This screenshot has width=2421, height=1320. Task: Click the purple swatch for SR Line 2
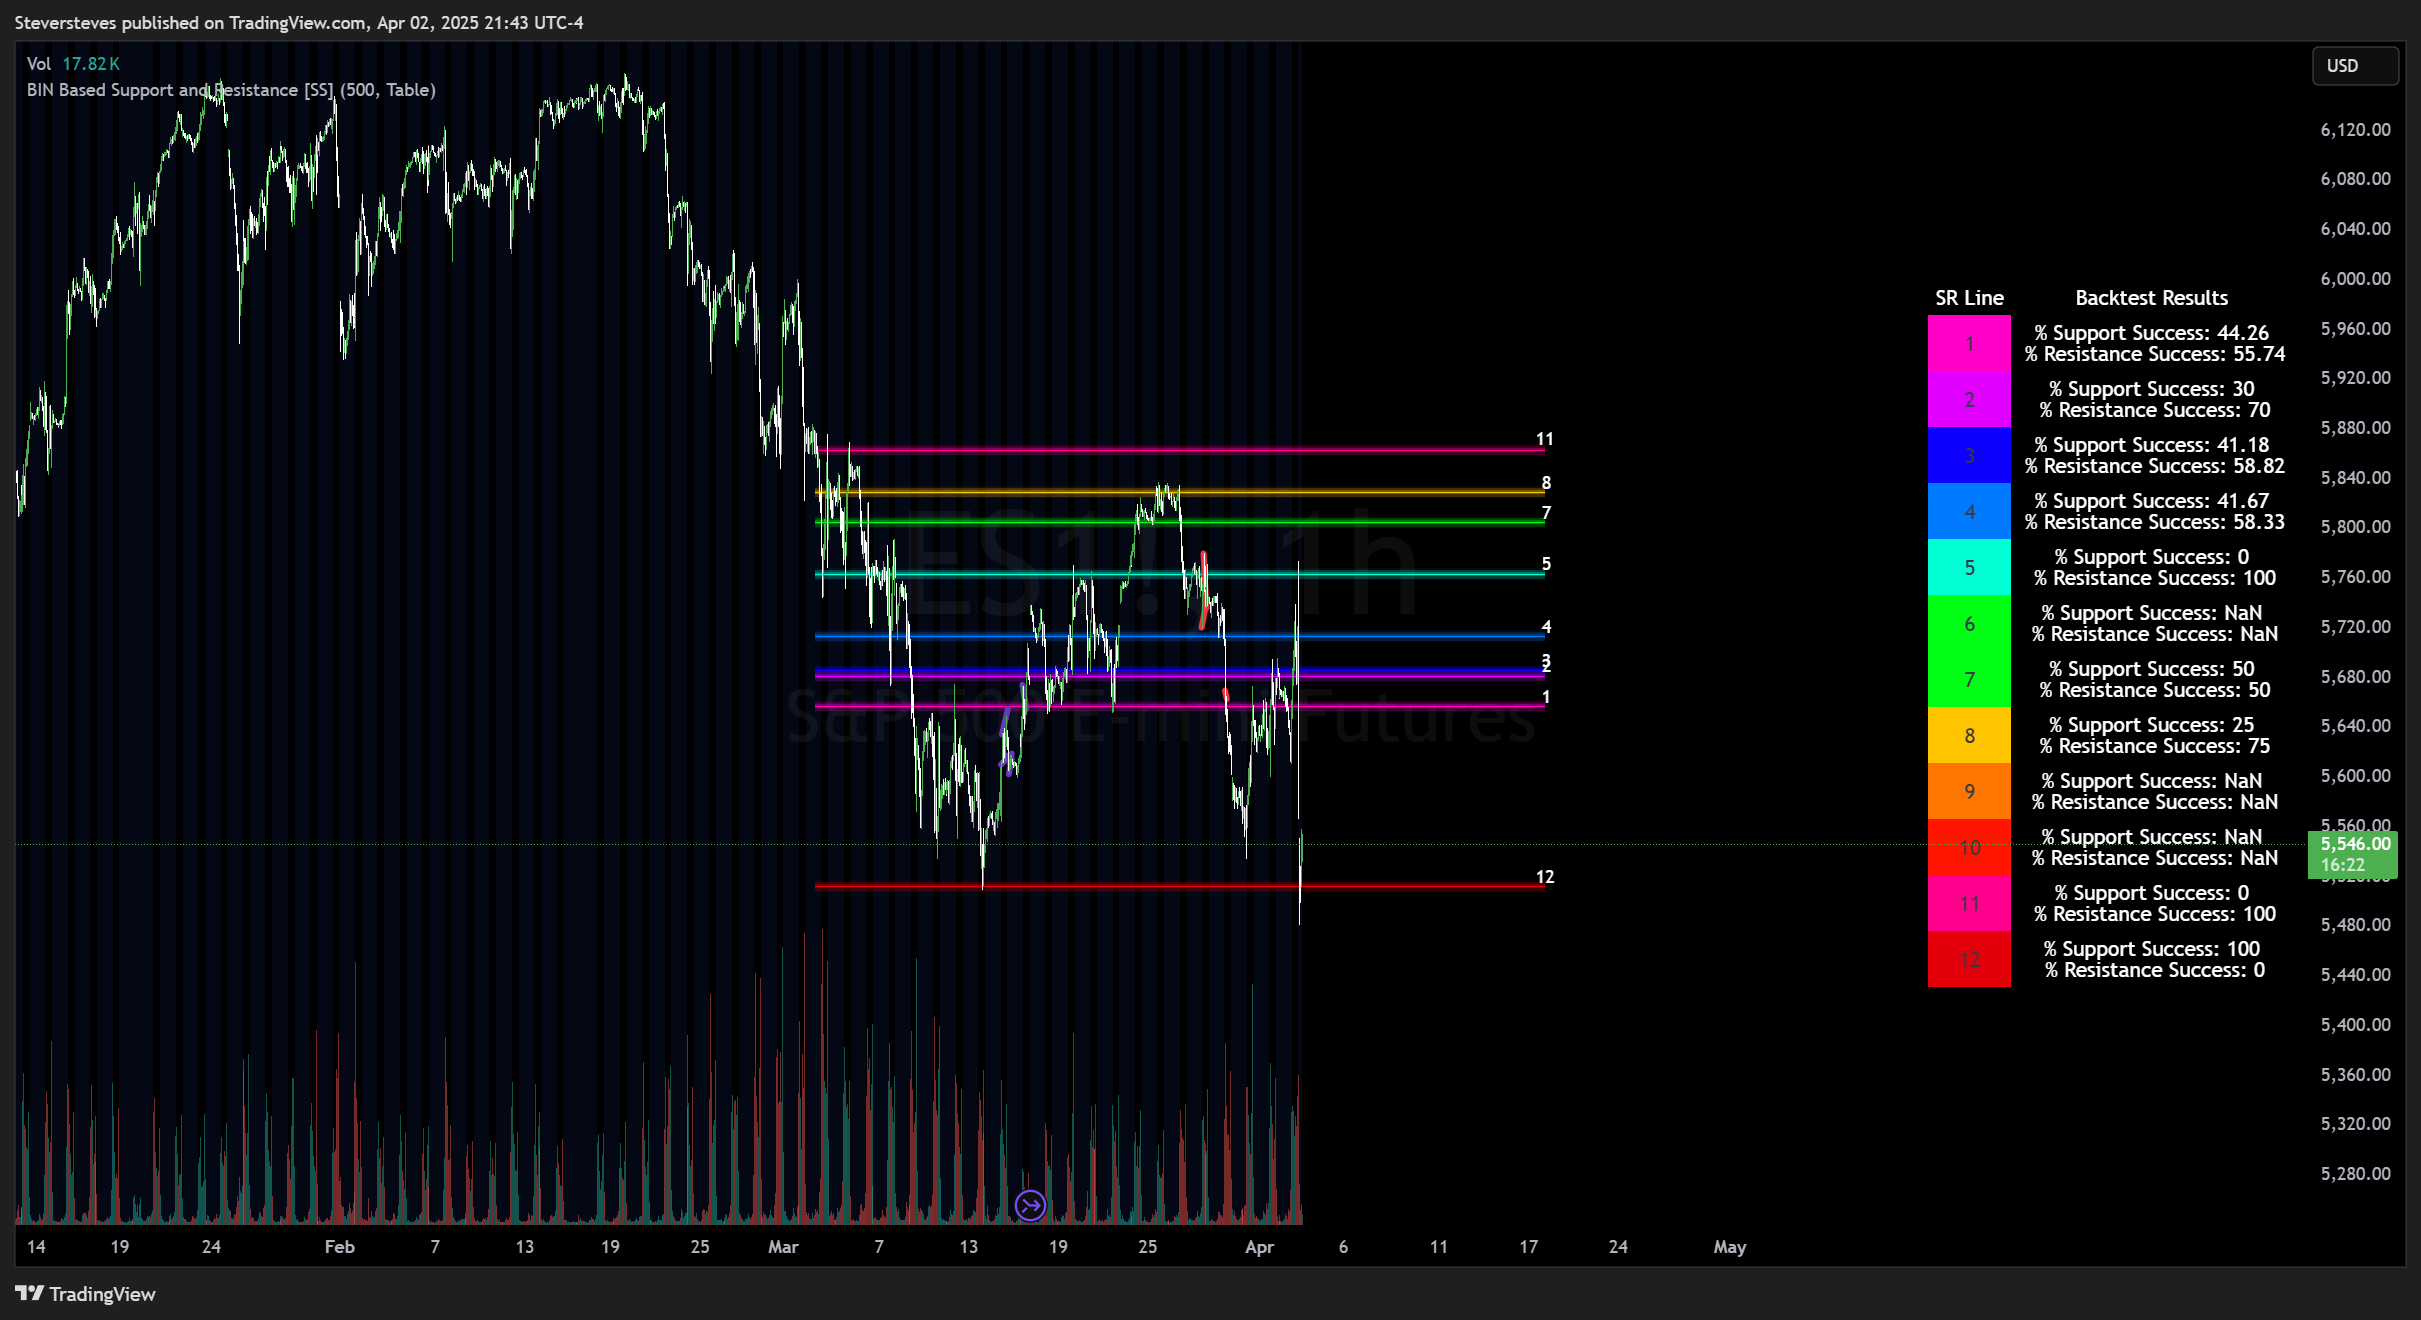(x=1969, y=400)
